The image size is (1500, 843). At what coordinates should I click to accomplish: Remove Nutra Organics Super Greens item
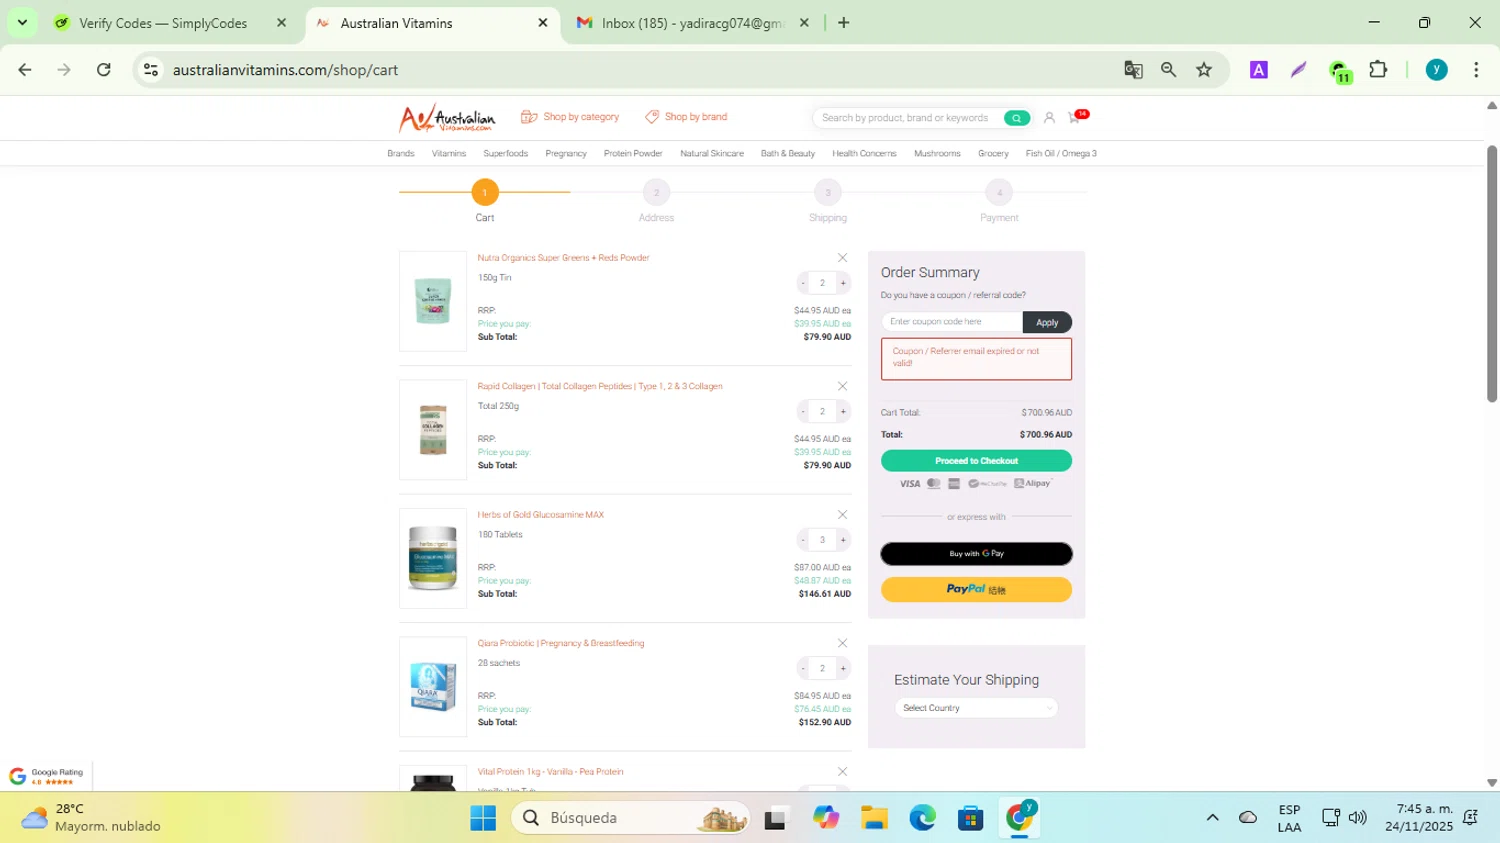[842, 258]
